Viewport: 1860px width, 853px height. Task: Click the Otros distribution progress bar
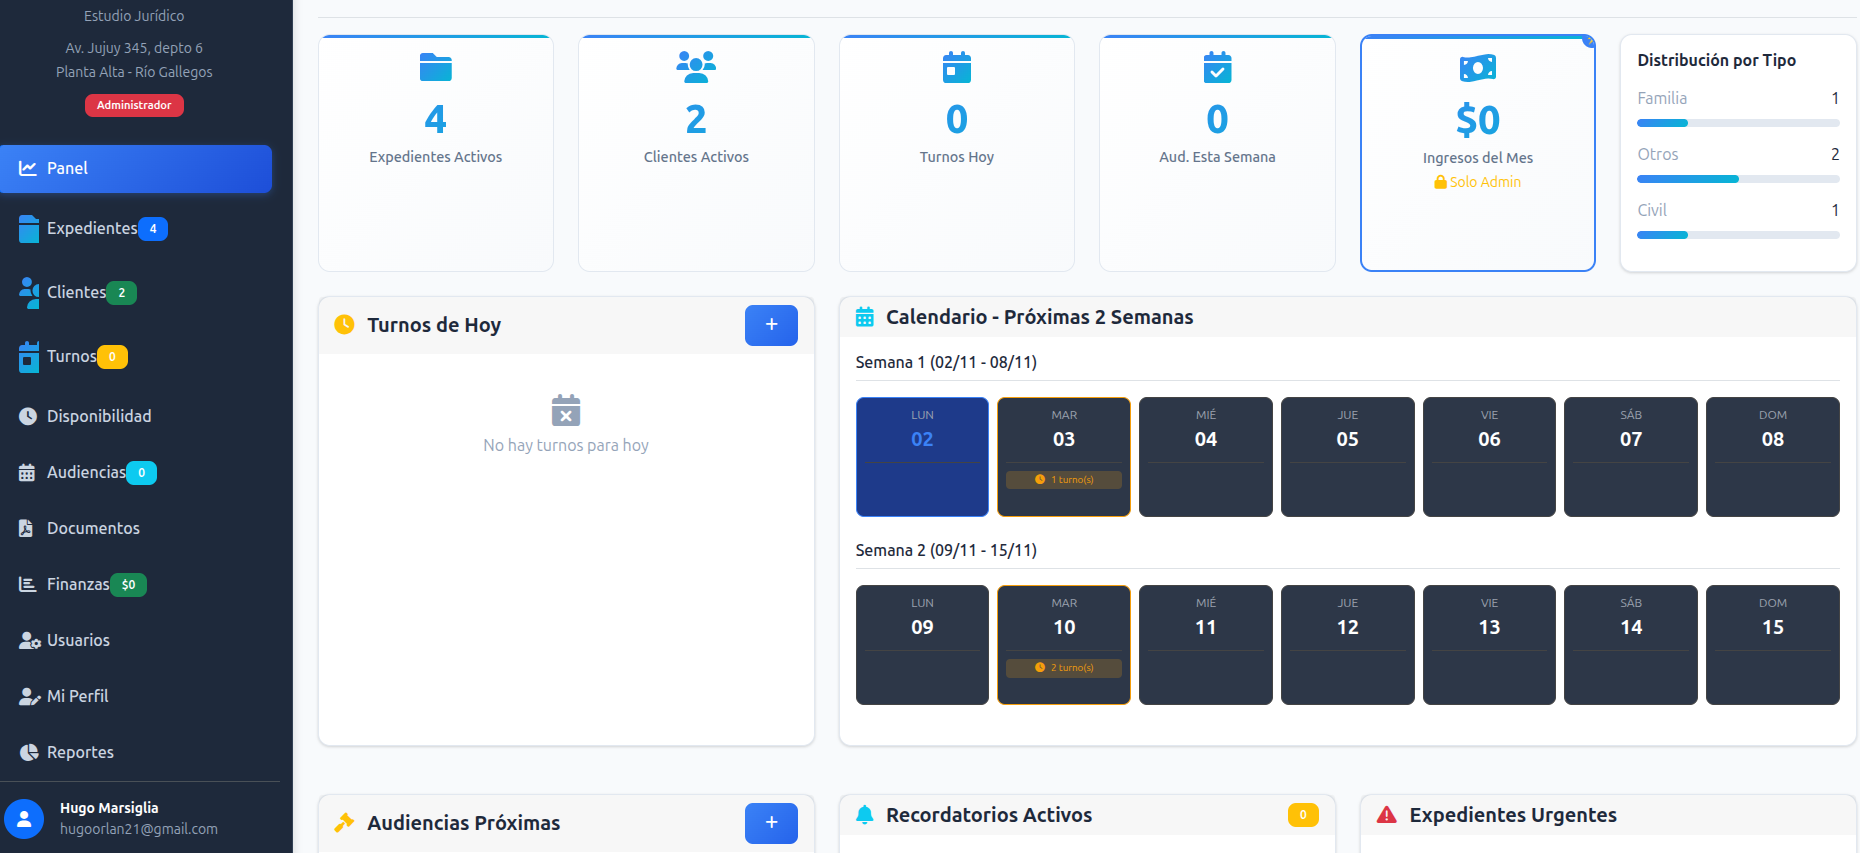tap(1737, 179)
